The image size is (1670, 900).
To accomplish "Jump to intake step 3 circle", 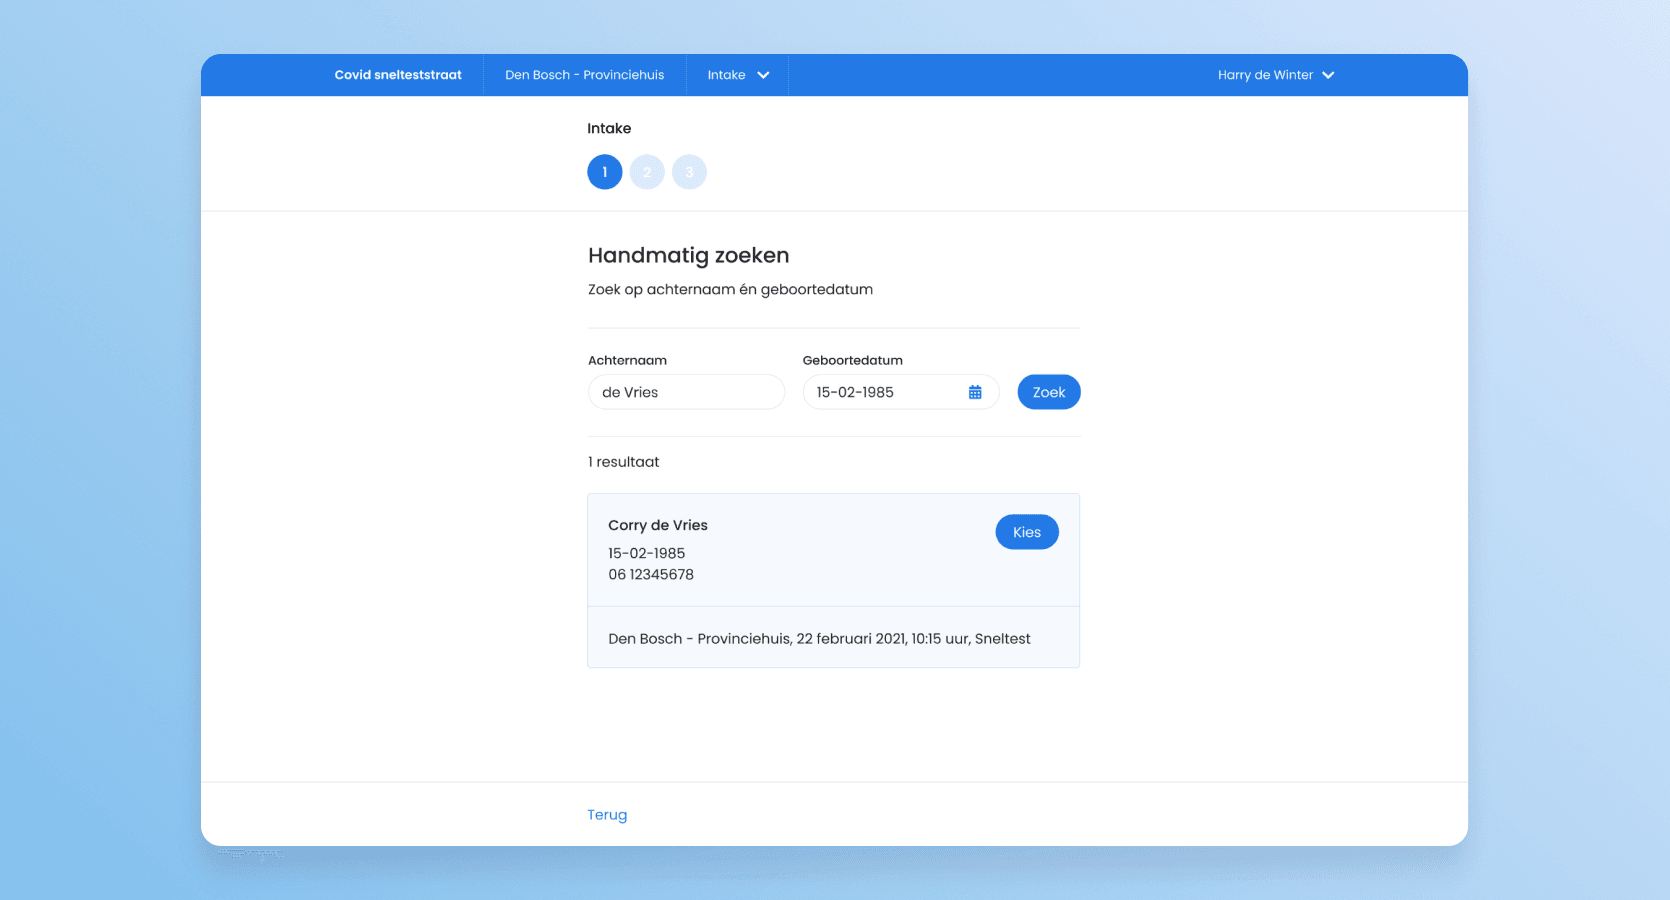I will [689, 172].
